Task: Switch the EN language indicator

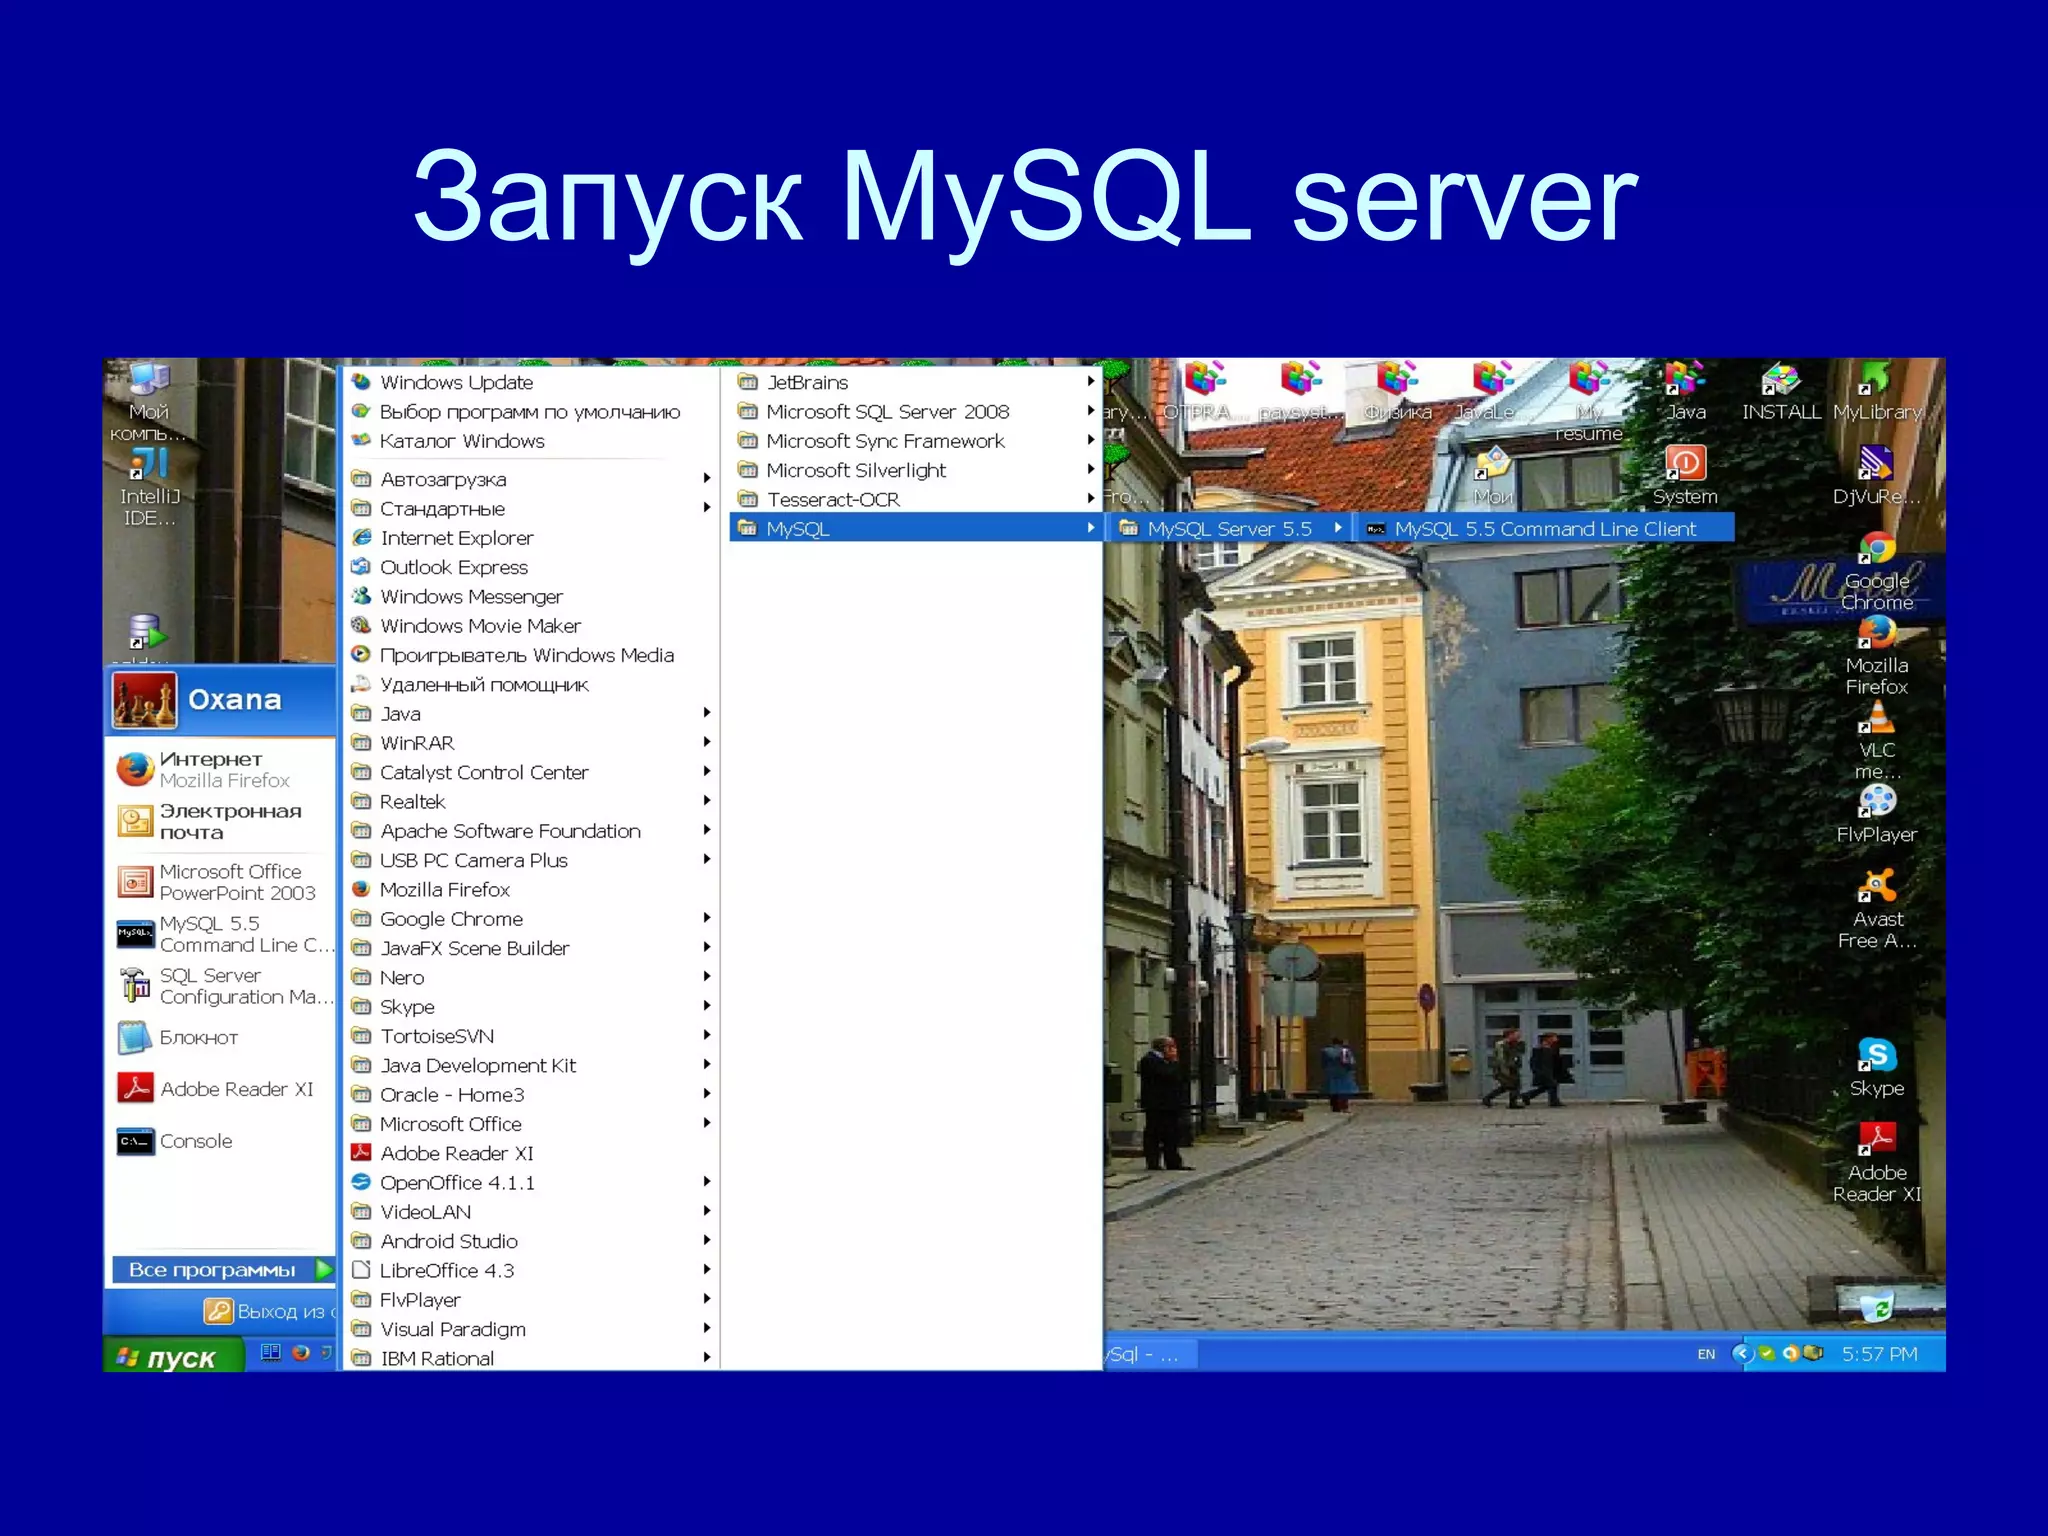Action: (x=1706, y=1354)
